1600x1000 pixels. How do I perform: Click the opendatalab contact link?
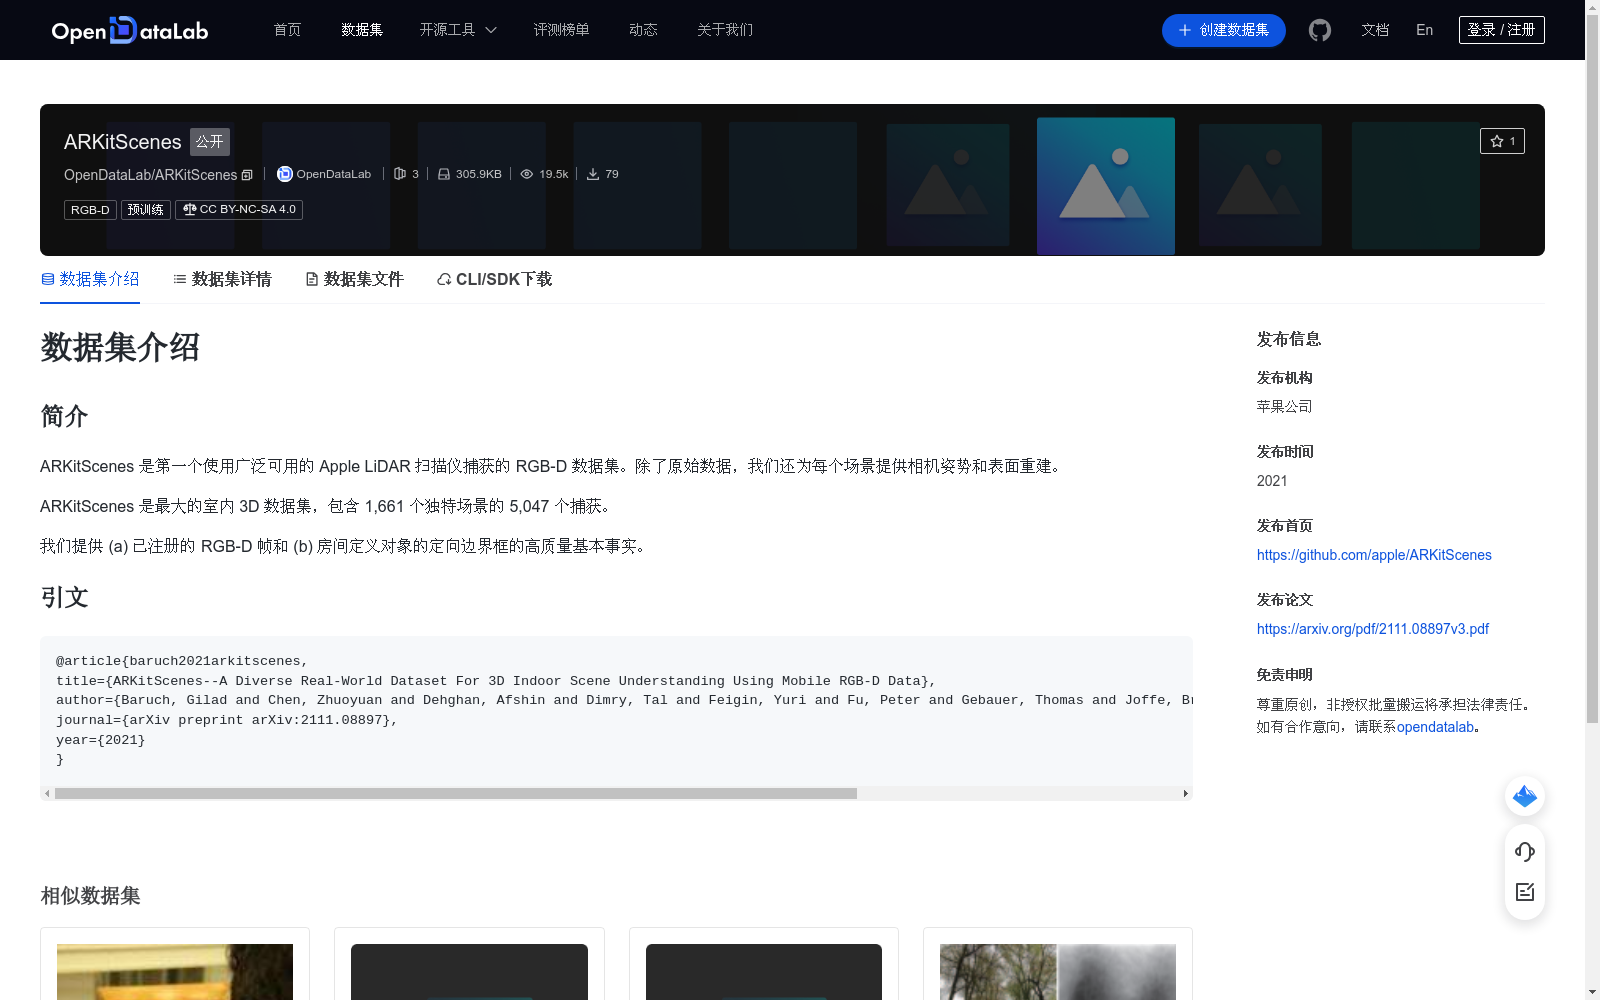[x=1435, y=727]
